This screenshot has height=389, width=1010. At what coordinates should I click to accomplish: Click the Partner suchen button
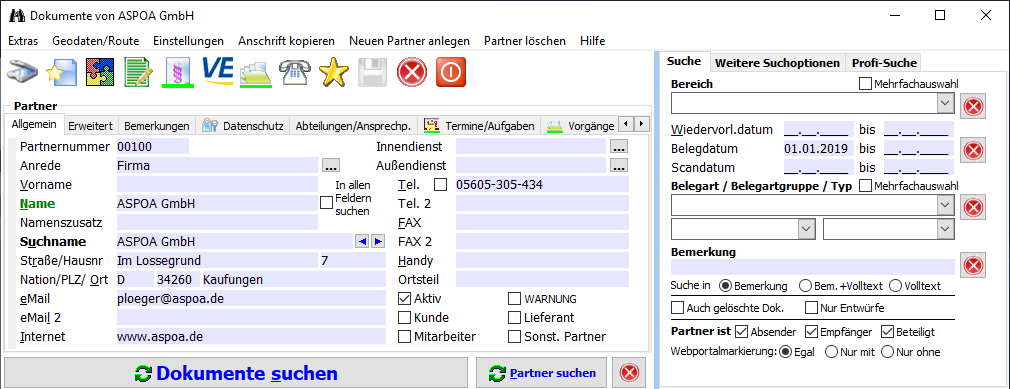click(541, 373)
